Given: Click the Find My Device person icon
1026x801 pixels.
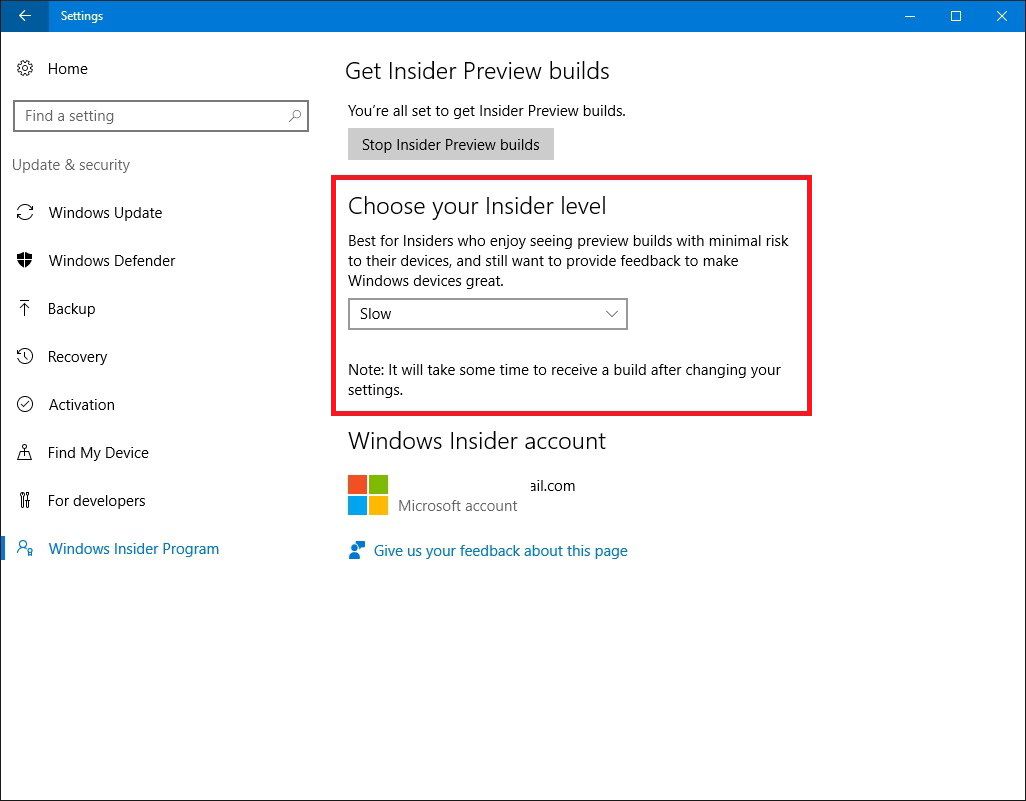Looking at the screenshot, I should click(x=25, y=452).
